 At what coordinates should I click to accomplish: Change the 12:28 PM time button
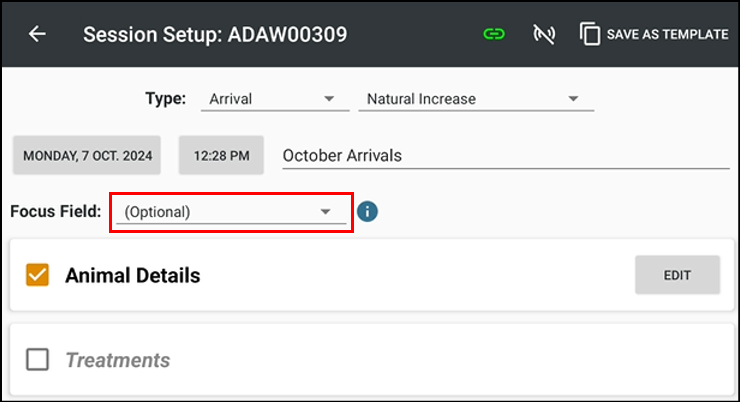click(221, 156)
